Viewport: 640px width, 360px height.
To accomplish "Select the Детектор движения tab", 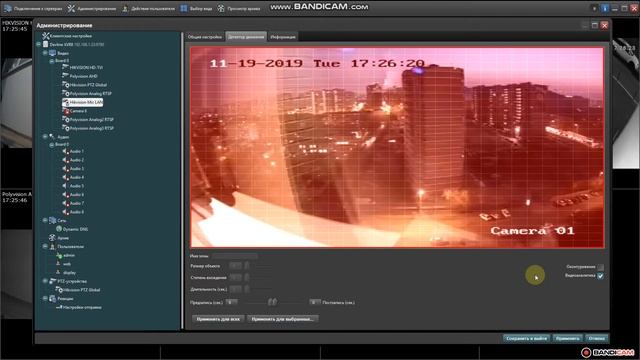I will (x=246, y=37).
